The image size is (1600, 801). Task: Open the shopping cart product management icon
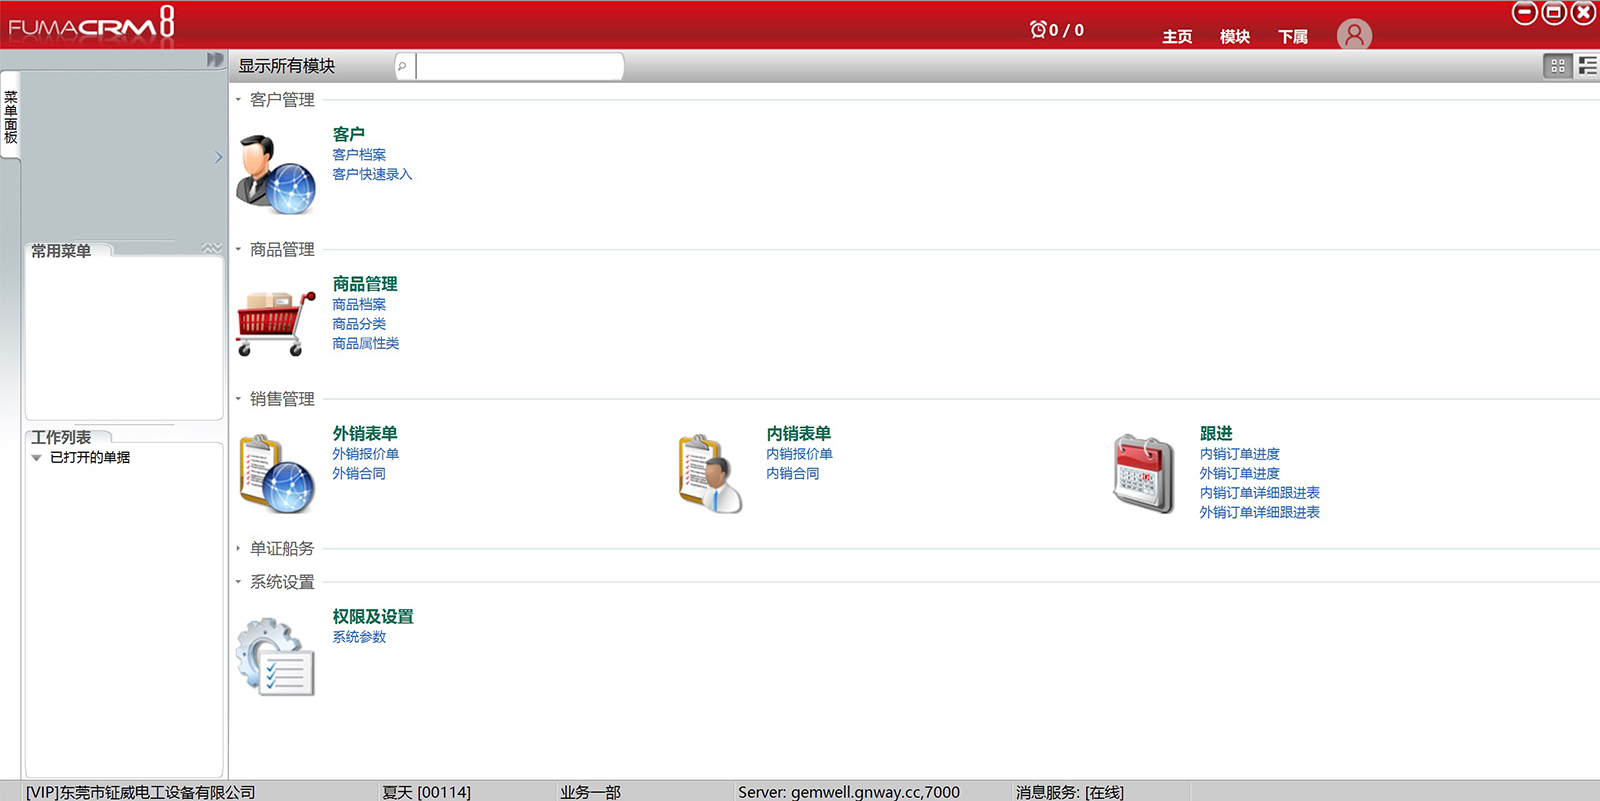(276, 323)
